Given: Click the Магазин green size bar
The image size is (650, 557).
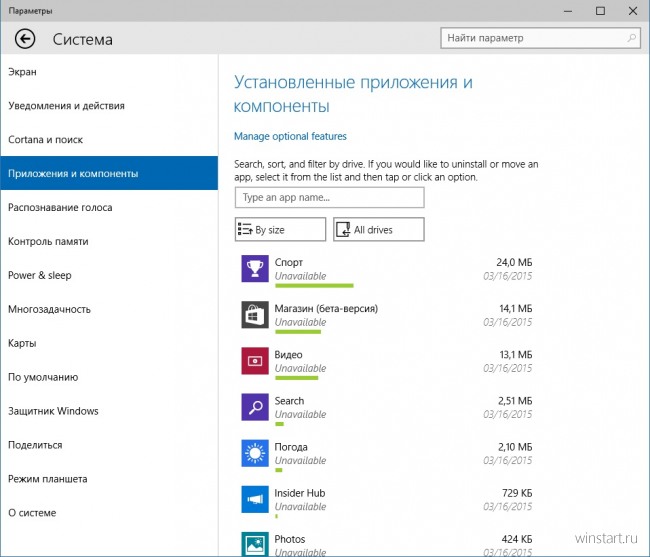Looking at the screenshot, I should click(298, 332).
